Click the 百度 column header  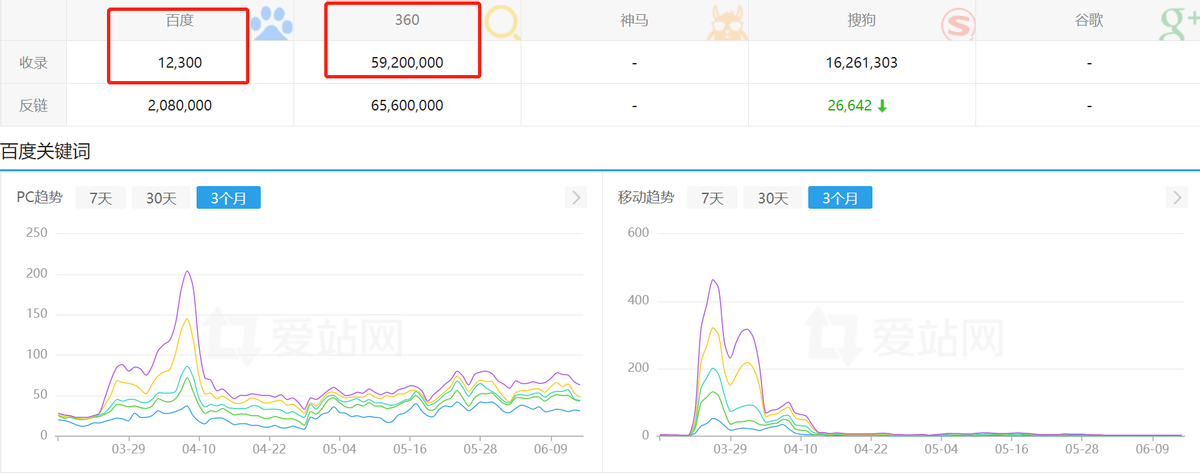[180, 20]
